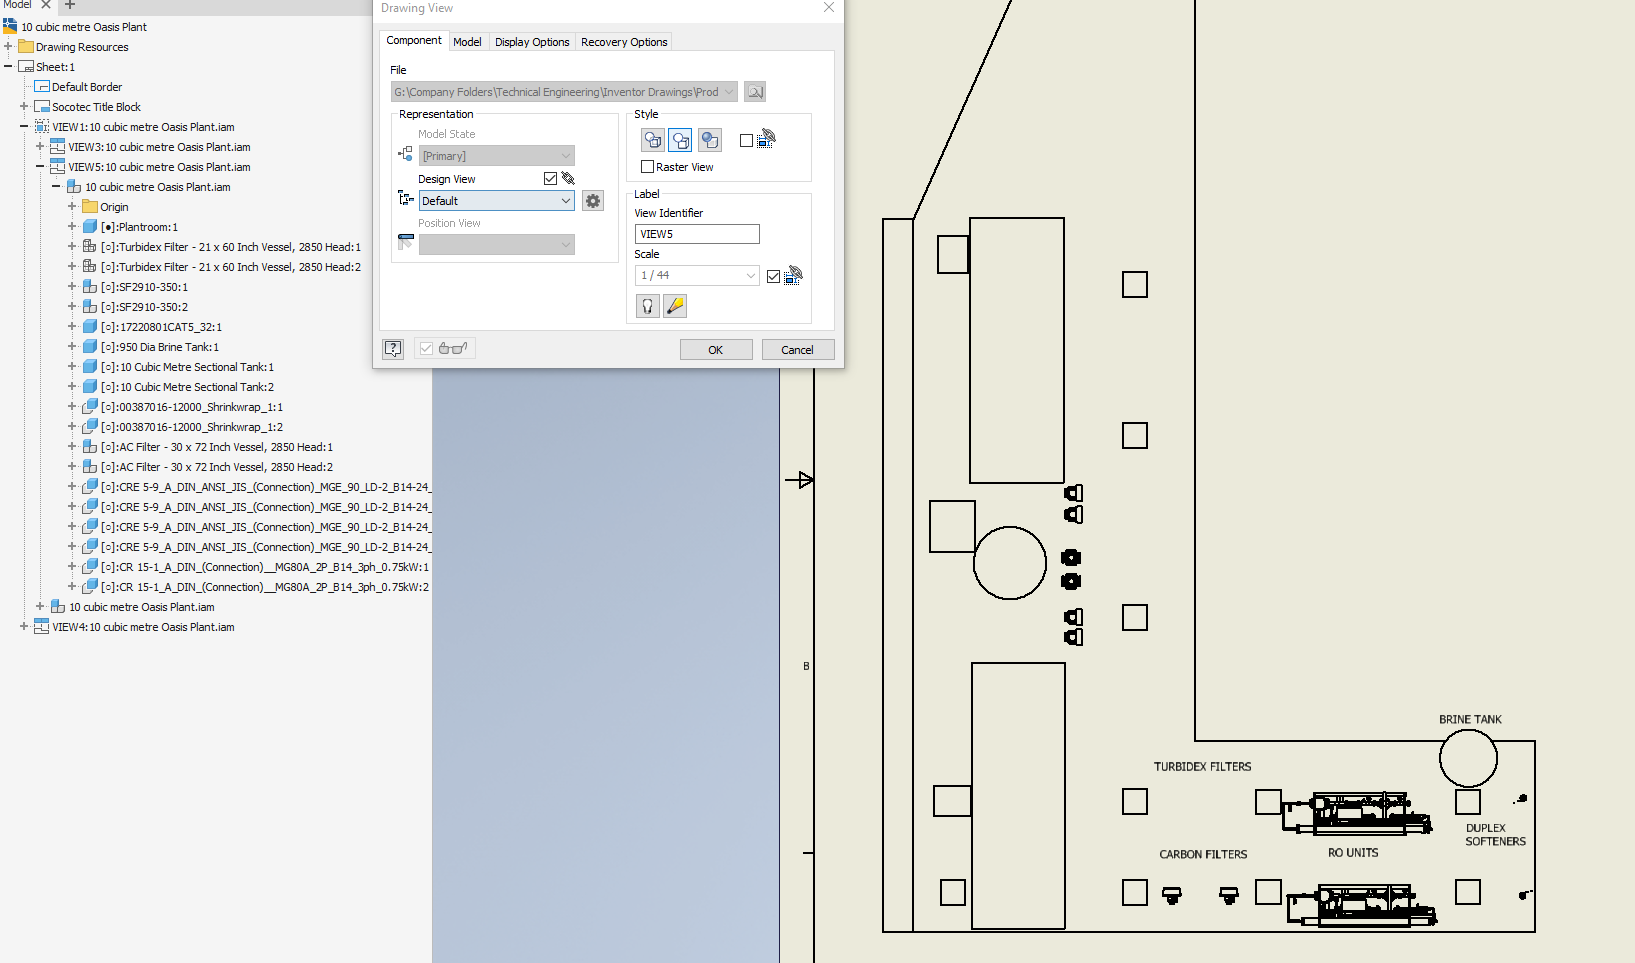Viewport: 1635px width, 963px height.
Task: Add a new browser tab with plus icon
Action: 70,5
